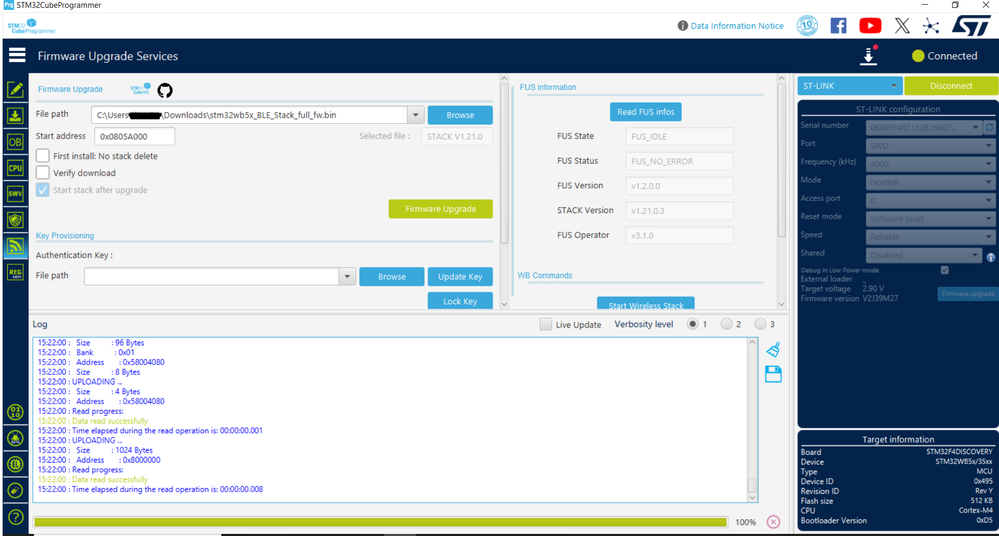This screenshot has width=999, height=536.
Task: Click the link-shaped round sidebar icon
Action: 15,490
